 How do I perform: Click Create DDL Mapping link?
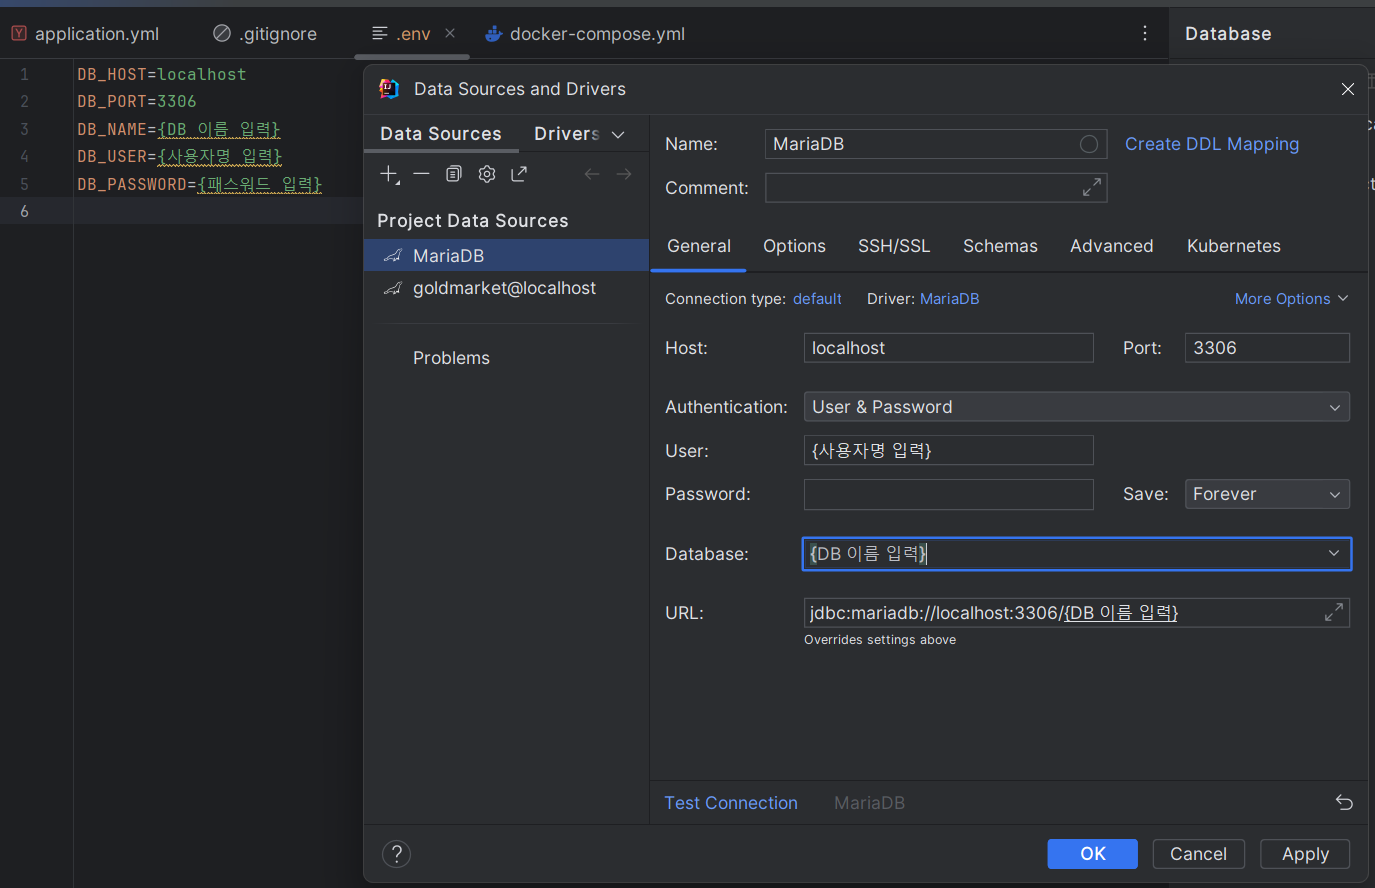1212,144
